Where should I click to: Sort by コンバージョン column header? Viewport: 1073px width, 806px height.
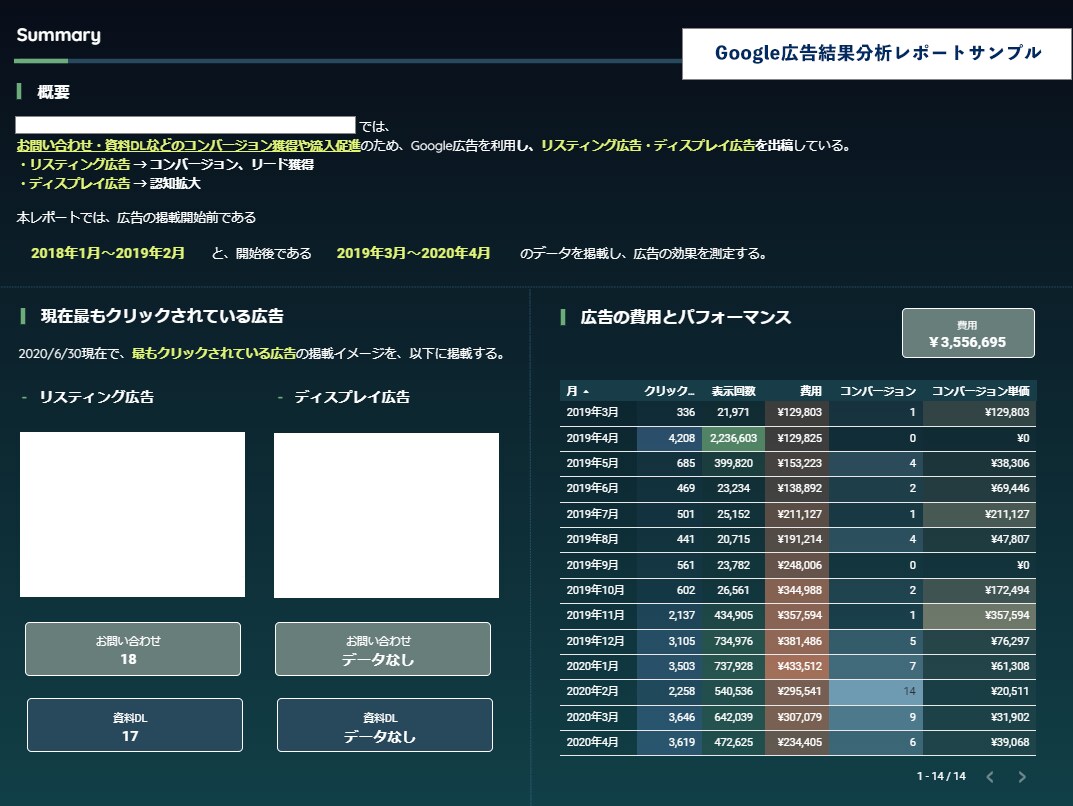pyautogui.click(x=877, y=391)
